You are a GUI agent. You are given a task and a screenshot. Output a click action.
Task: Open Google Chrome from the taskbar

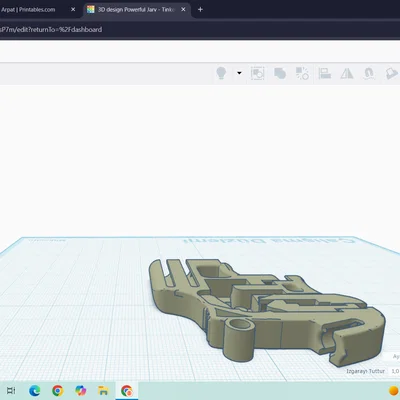[x=58, y=390]
